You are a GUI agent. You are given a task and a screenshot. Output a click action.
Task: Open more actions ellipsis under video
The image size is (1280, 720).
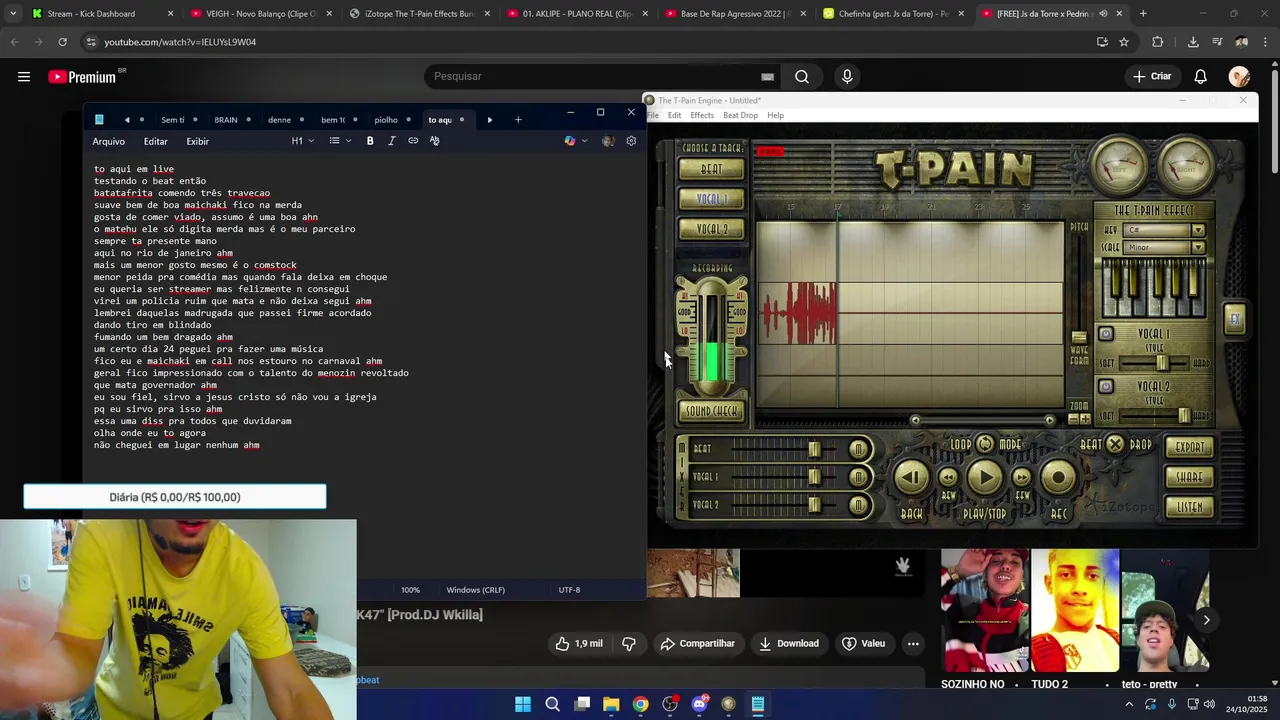(913, 644)
